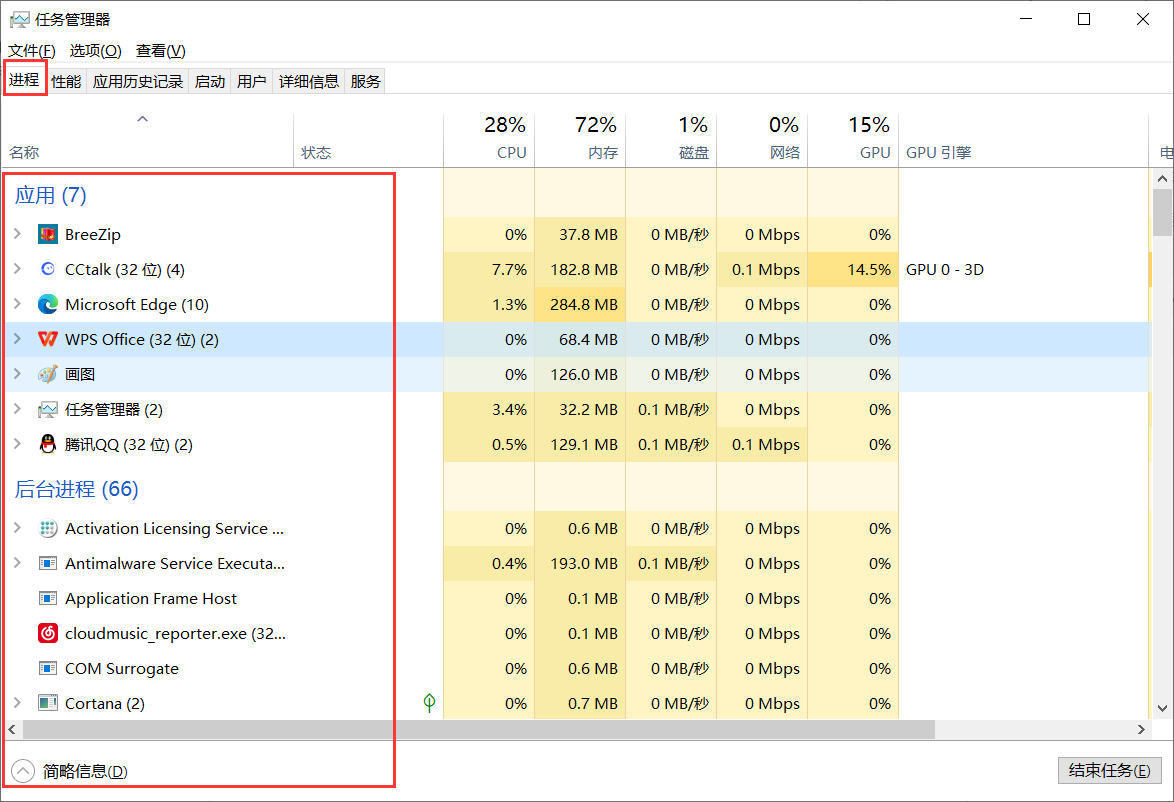Expand the BreeZip process group
The width and height of the screenshot is (1174, 802).
click(x=17, y=234)
